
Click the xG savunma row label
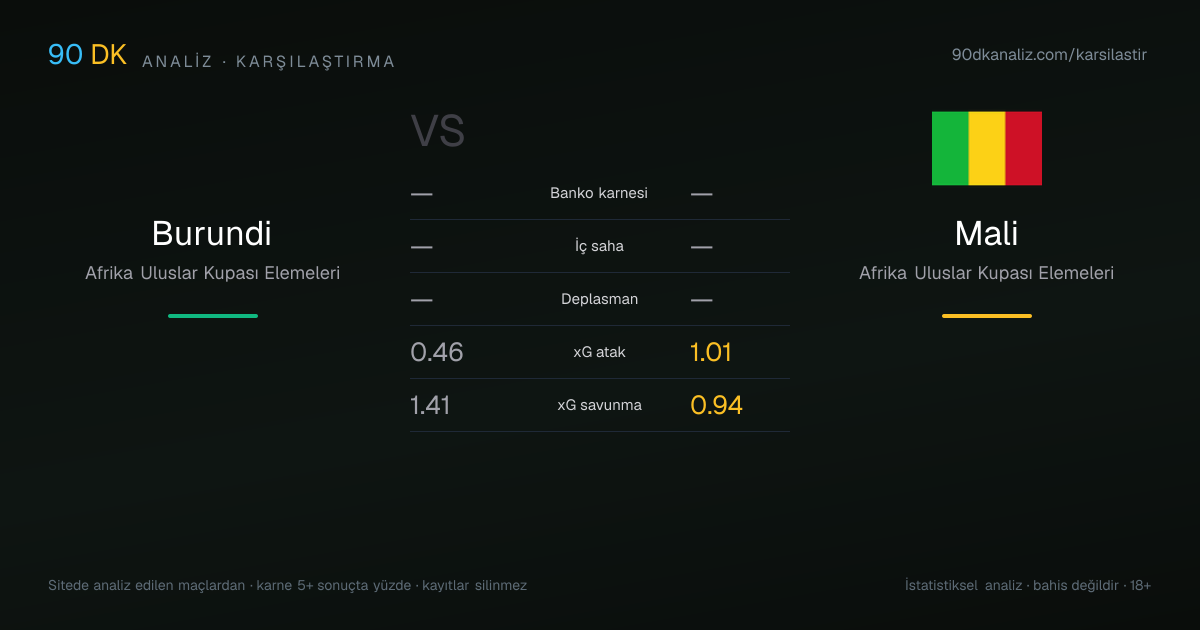(599, 405)
